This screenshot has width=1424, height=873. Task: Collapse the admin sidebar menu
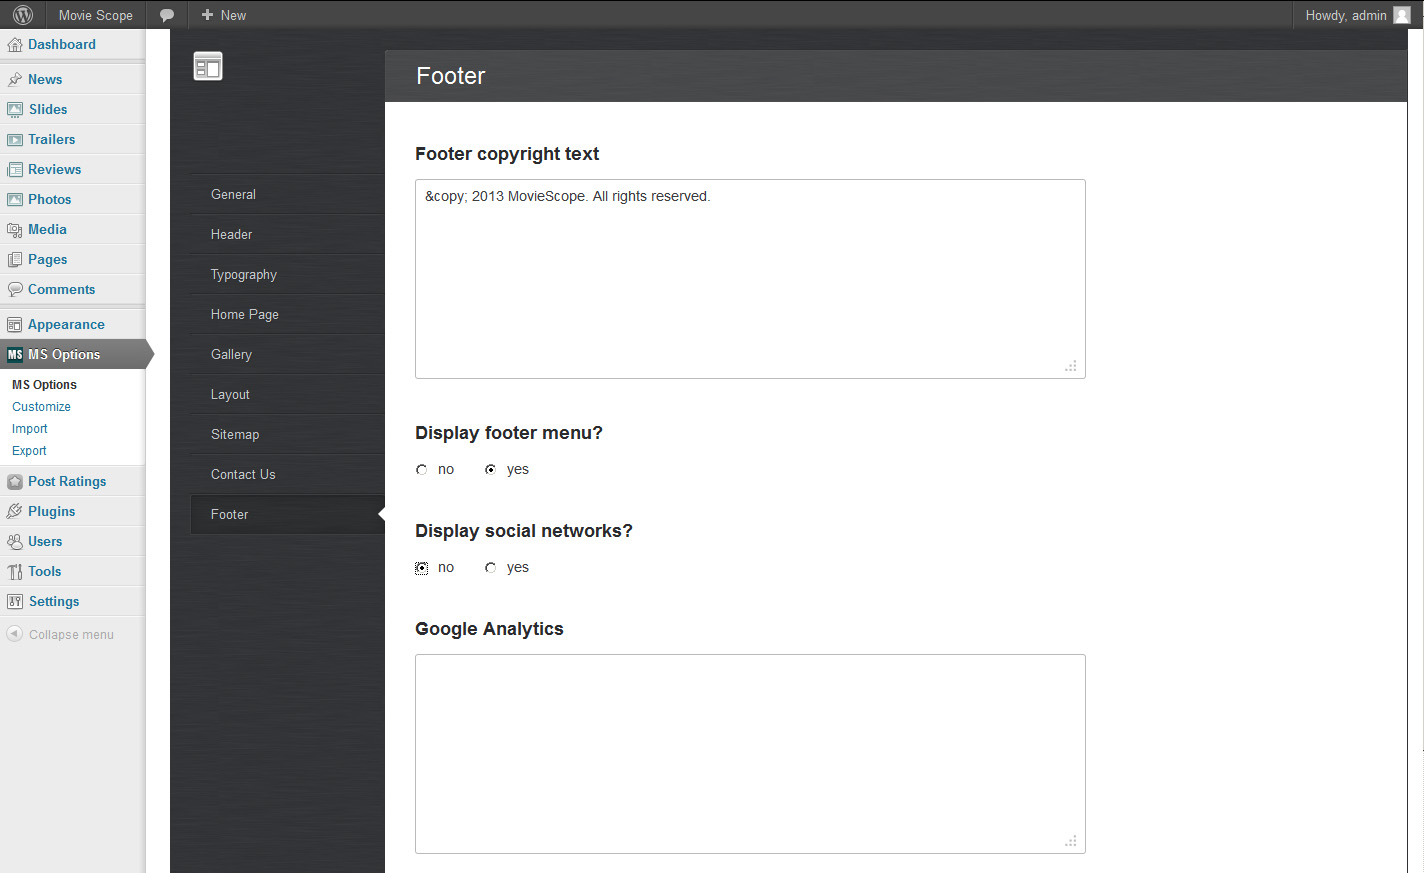[60, 635]
